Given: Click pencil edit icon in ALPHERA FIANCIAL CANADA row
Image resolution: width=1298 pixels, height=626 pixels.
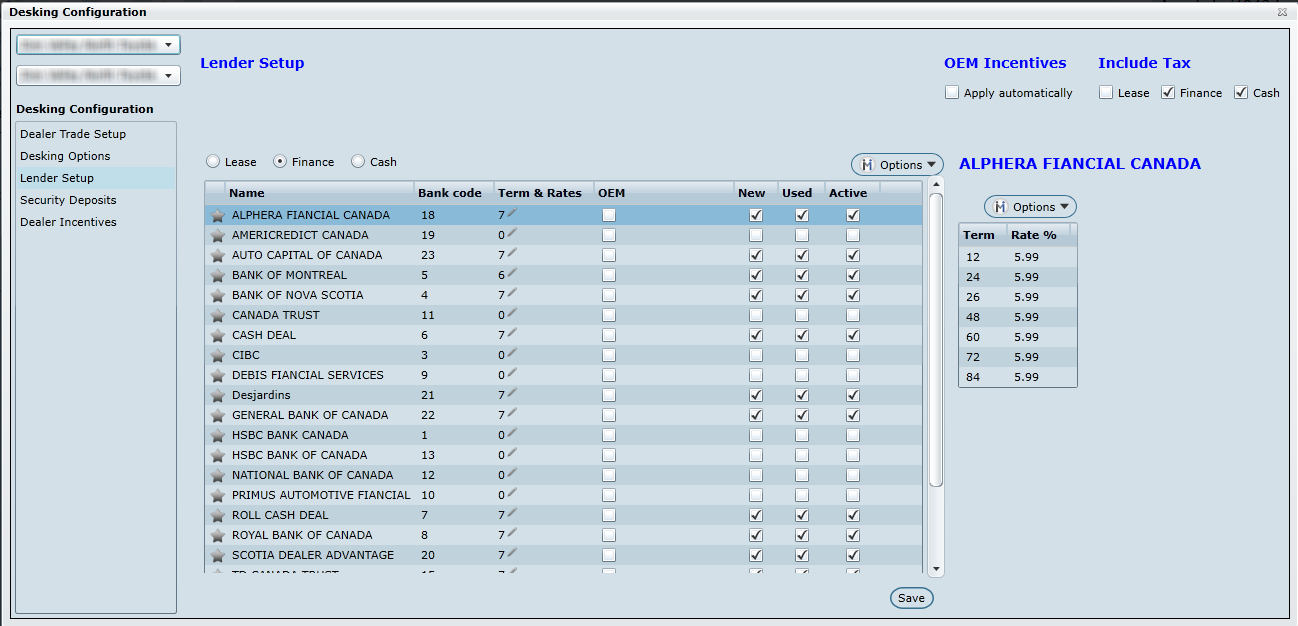Looking at the screenshot, I should coord(513,214).
